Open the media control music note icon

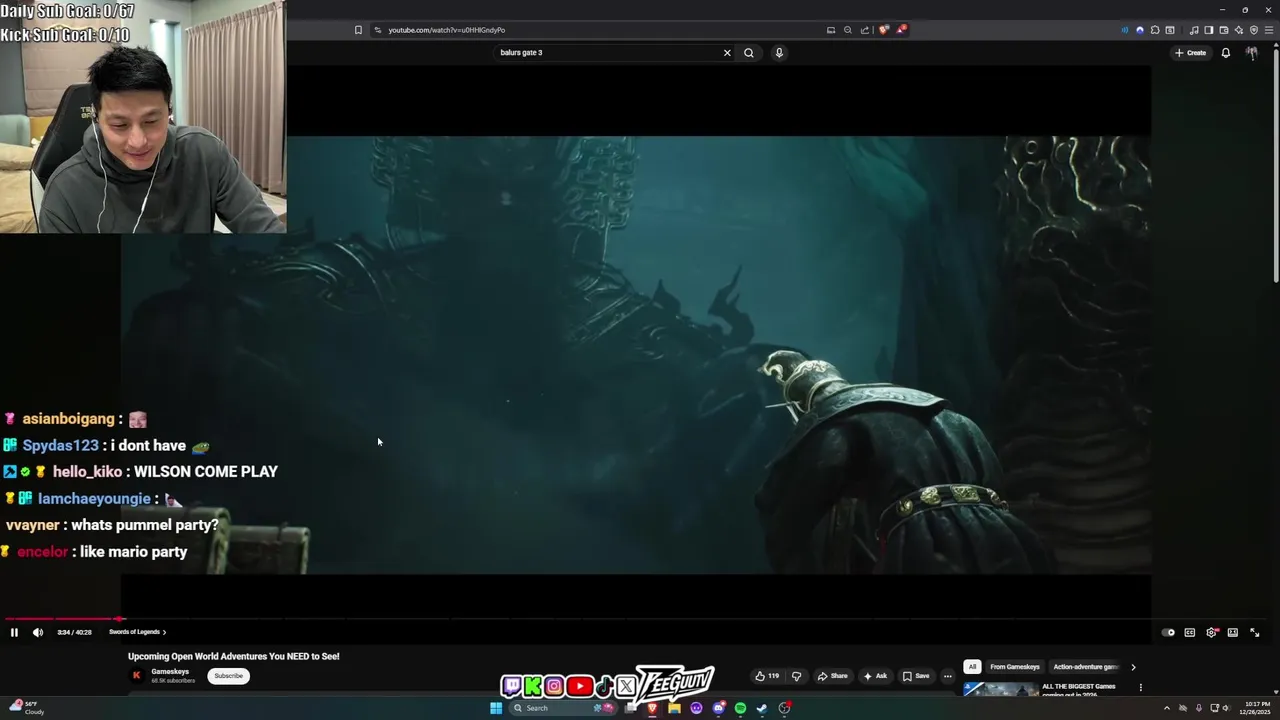[x=1194, y=30]
